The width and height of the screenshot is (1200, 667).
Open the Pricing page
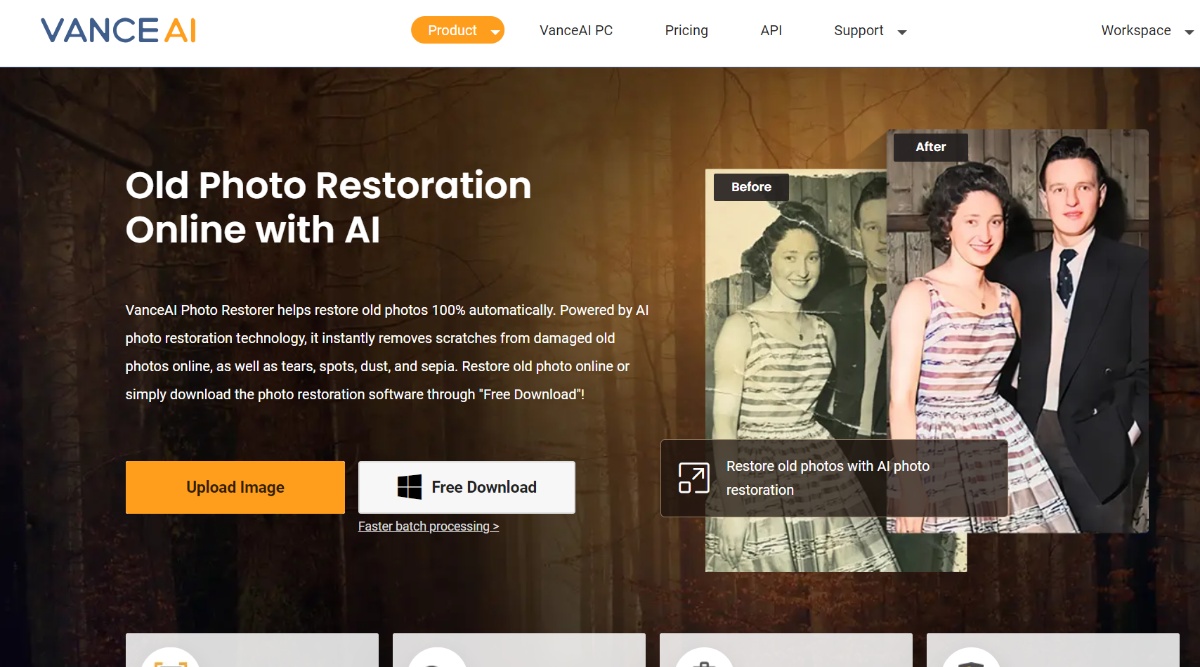point(686,30)
